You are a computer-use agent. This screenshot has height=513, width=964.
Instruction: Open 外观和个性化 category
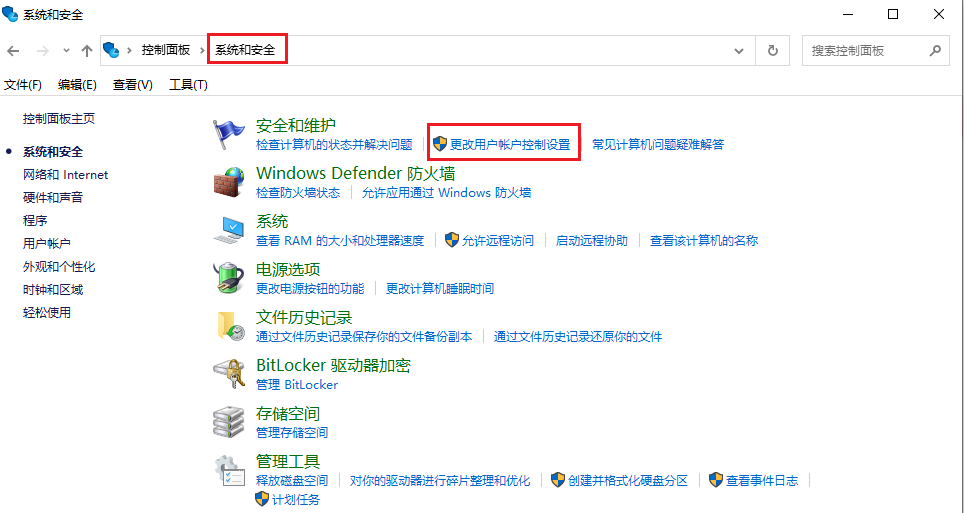tap(59, 267)
